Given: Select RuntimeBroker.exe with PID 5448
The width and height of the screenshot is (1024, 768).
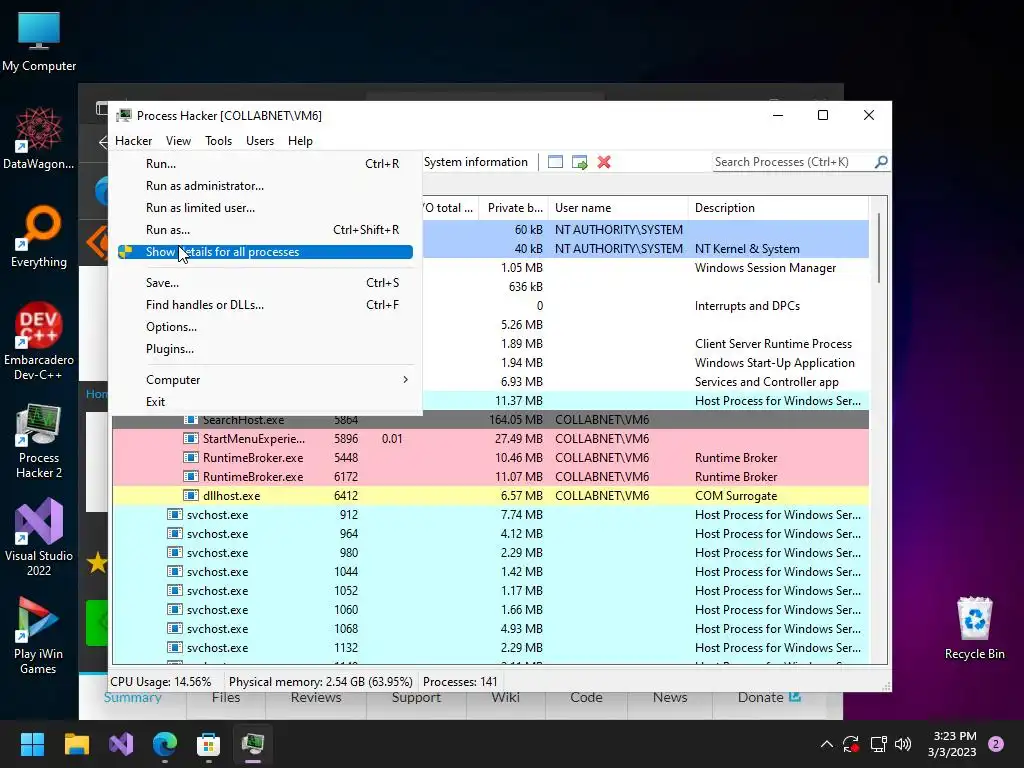Looking at the screenshot, I should (x=490, y=458).
